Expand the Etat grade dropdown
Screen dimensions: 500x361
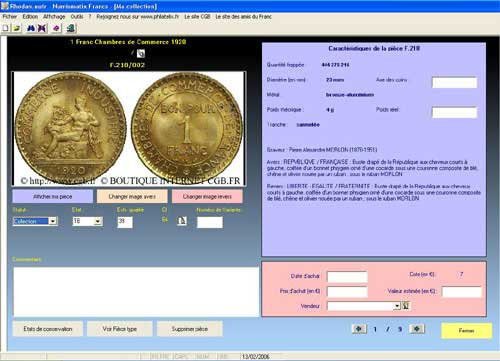point(98,221)
